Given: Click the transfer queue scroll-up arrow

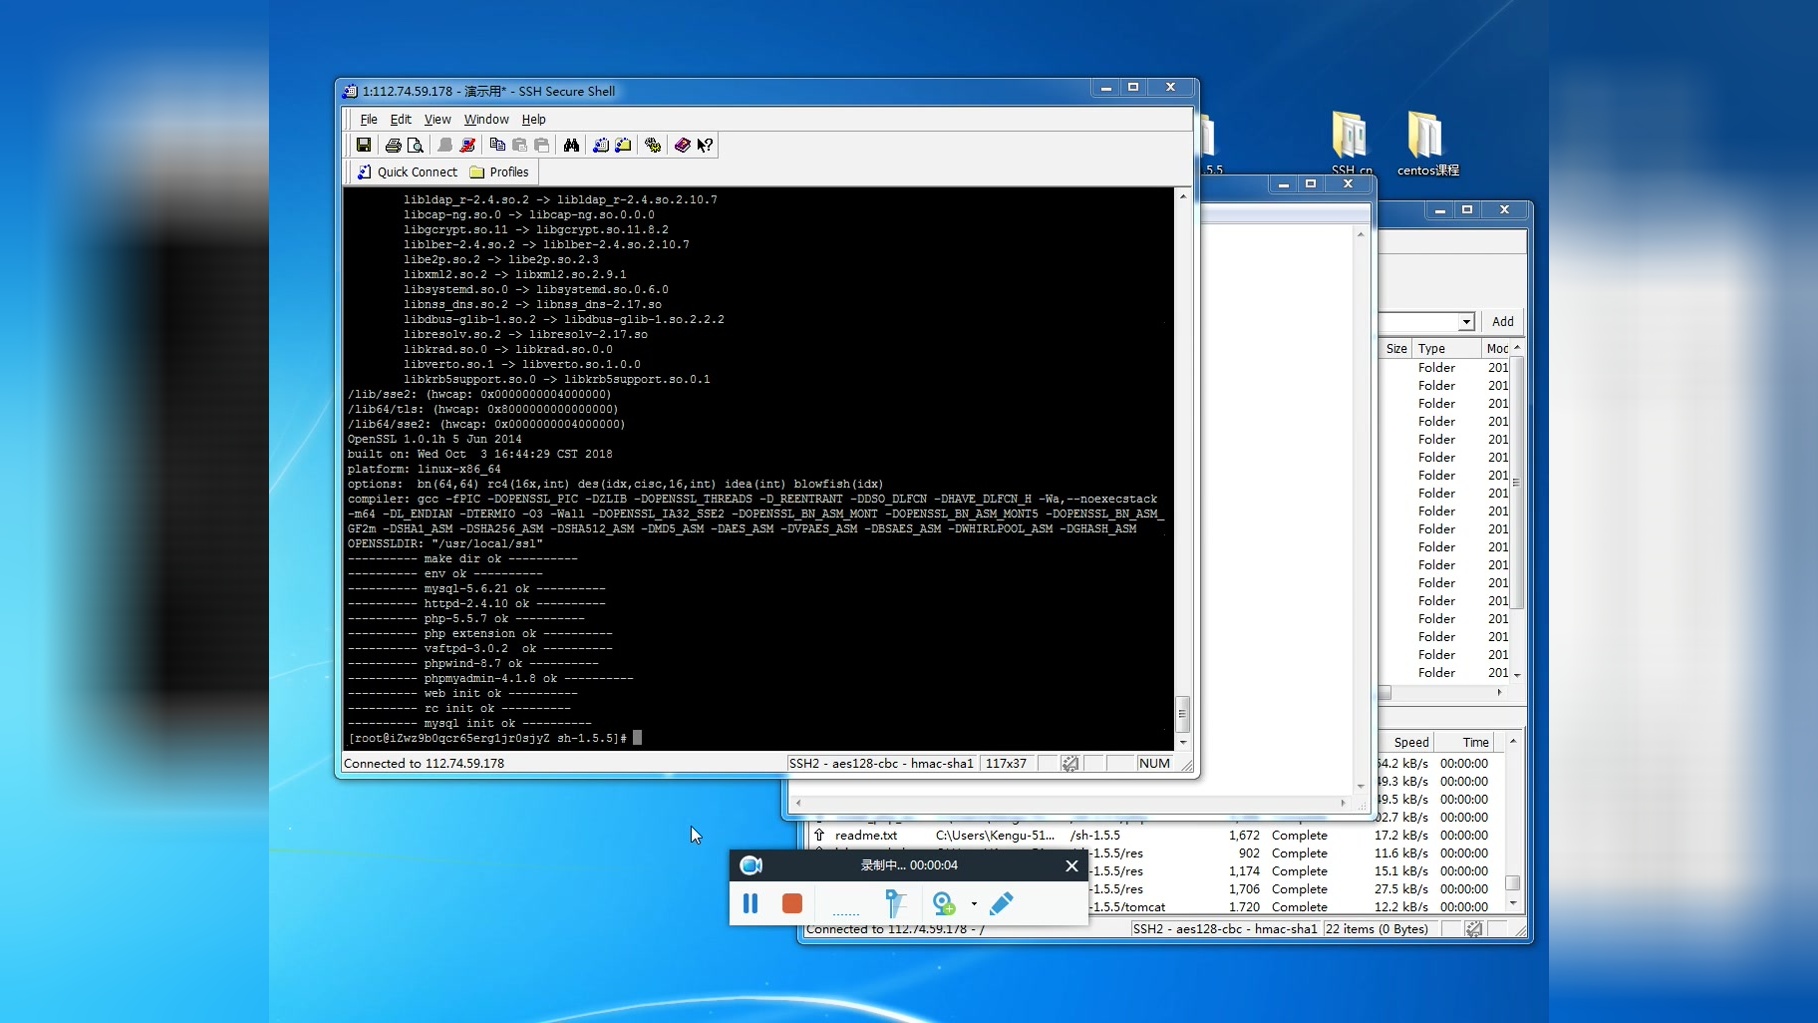Looking at the screenshot, I should (1512, 741).
